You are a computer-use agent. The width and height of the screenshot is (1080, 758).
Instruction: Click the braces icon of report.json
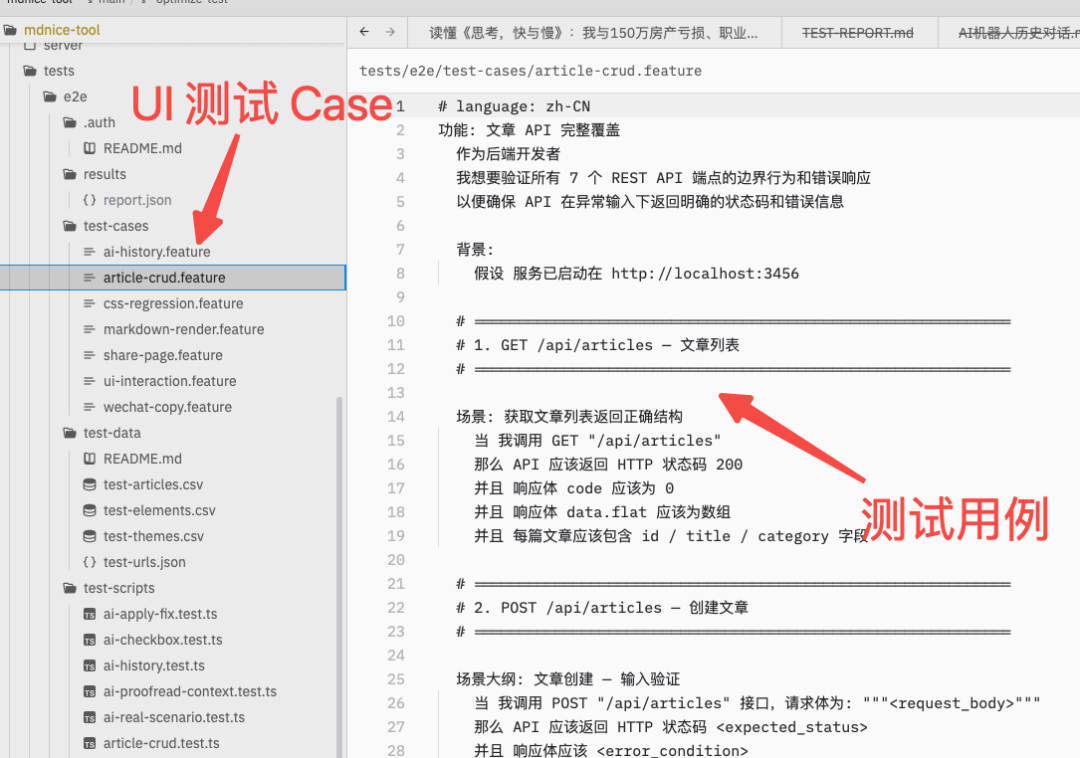coord(90,200)
